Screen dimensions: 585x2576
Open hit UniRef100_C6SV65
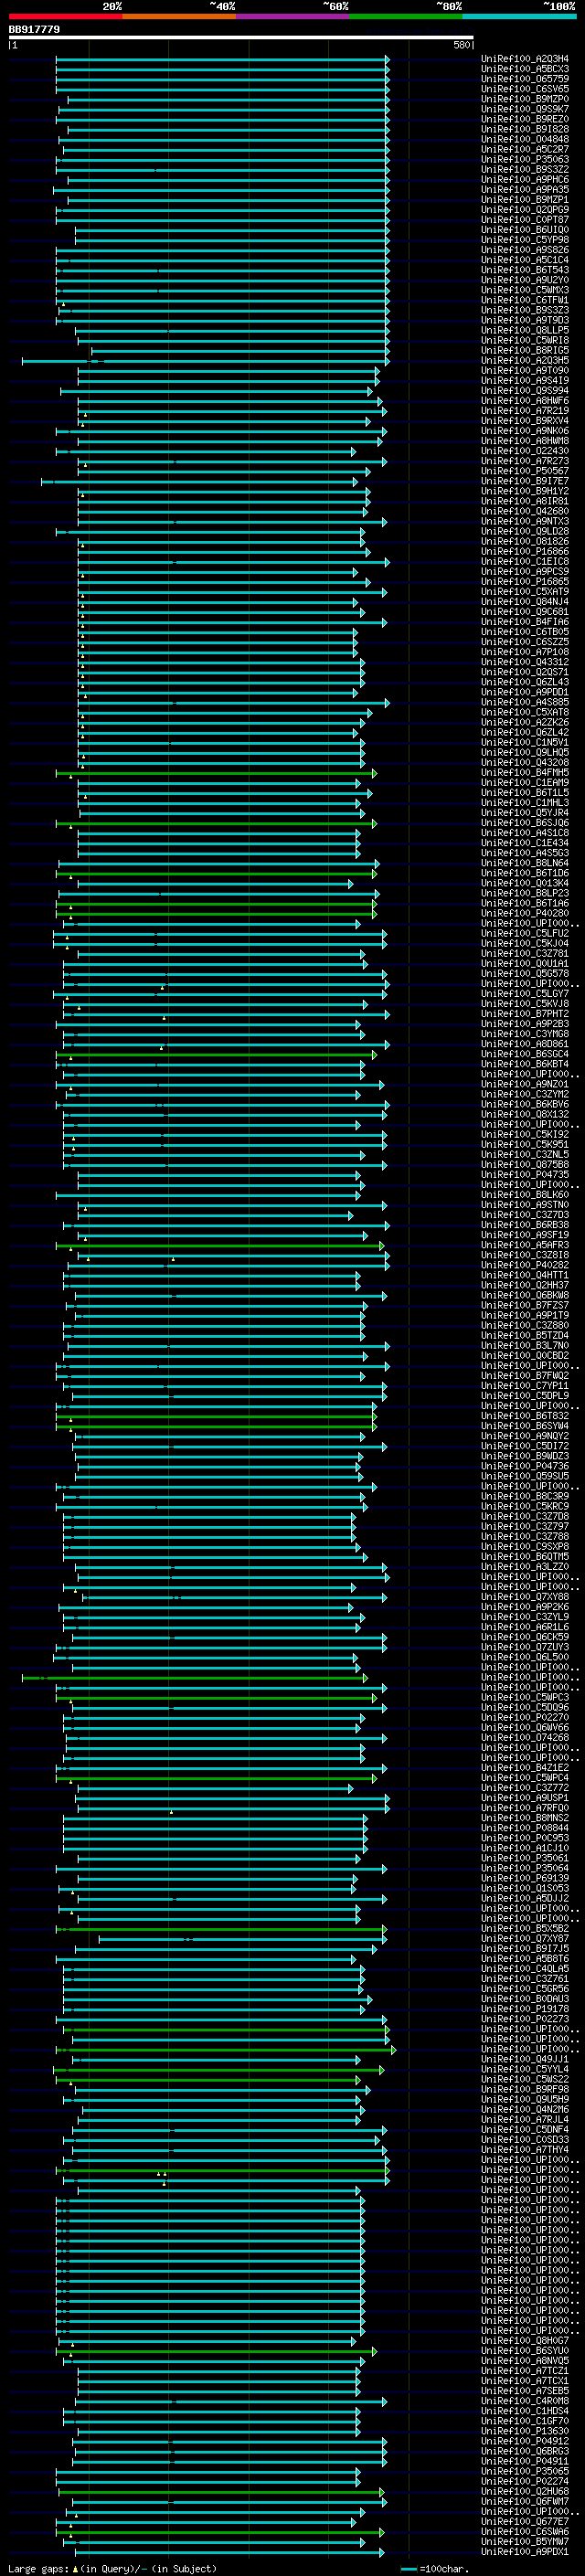click(x=525, y=89)
